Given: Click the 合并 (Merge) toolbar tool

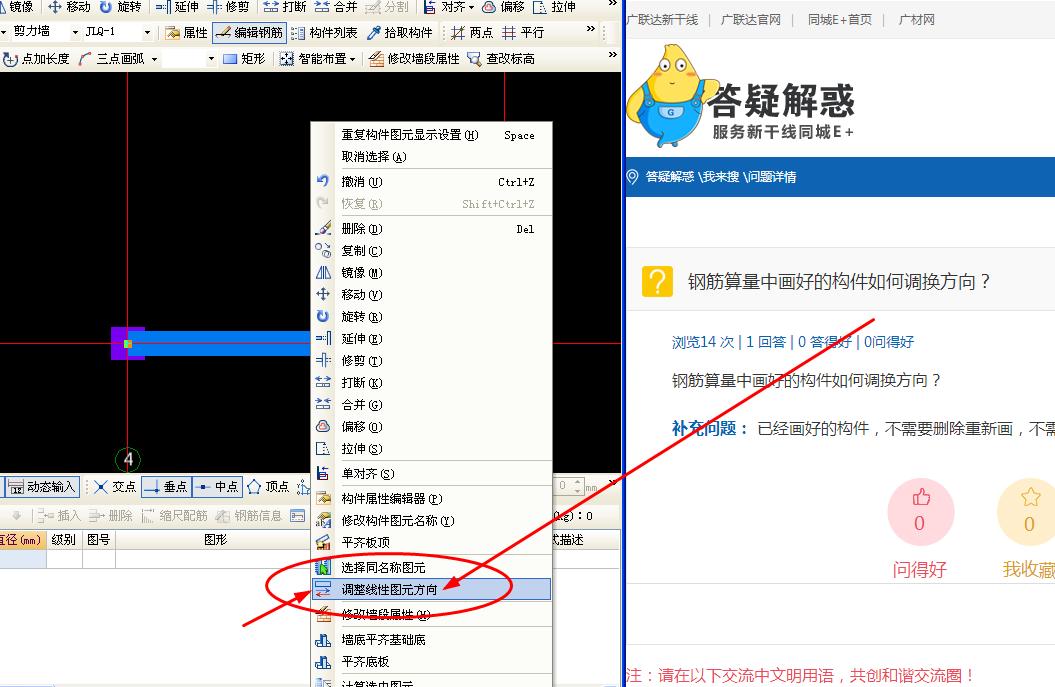Looking at the screenshot, I should [x=336, y=7].
